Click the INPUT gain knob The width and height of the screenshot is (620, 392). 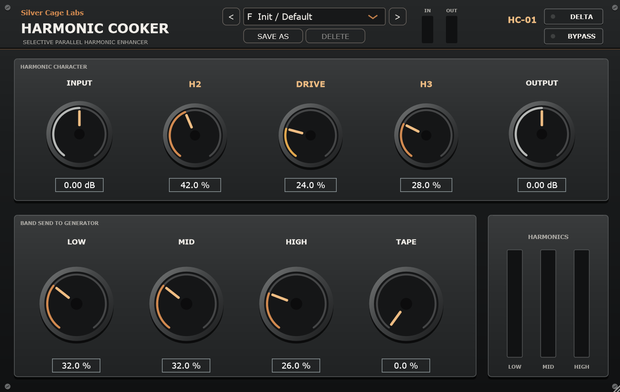[x=79, y=134]
